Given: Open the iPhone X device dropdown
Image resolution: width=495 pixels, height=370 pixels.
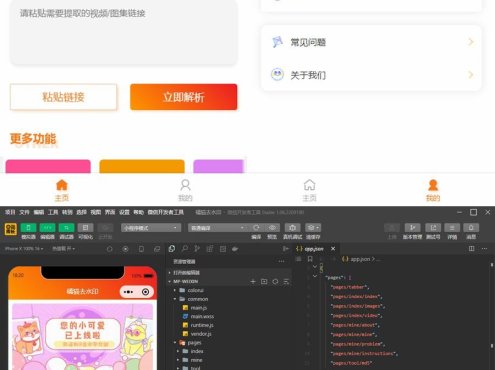Looking at the screenshot, I should pos(24,249).
